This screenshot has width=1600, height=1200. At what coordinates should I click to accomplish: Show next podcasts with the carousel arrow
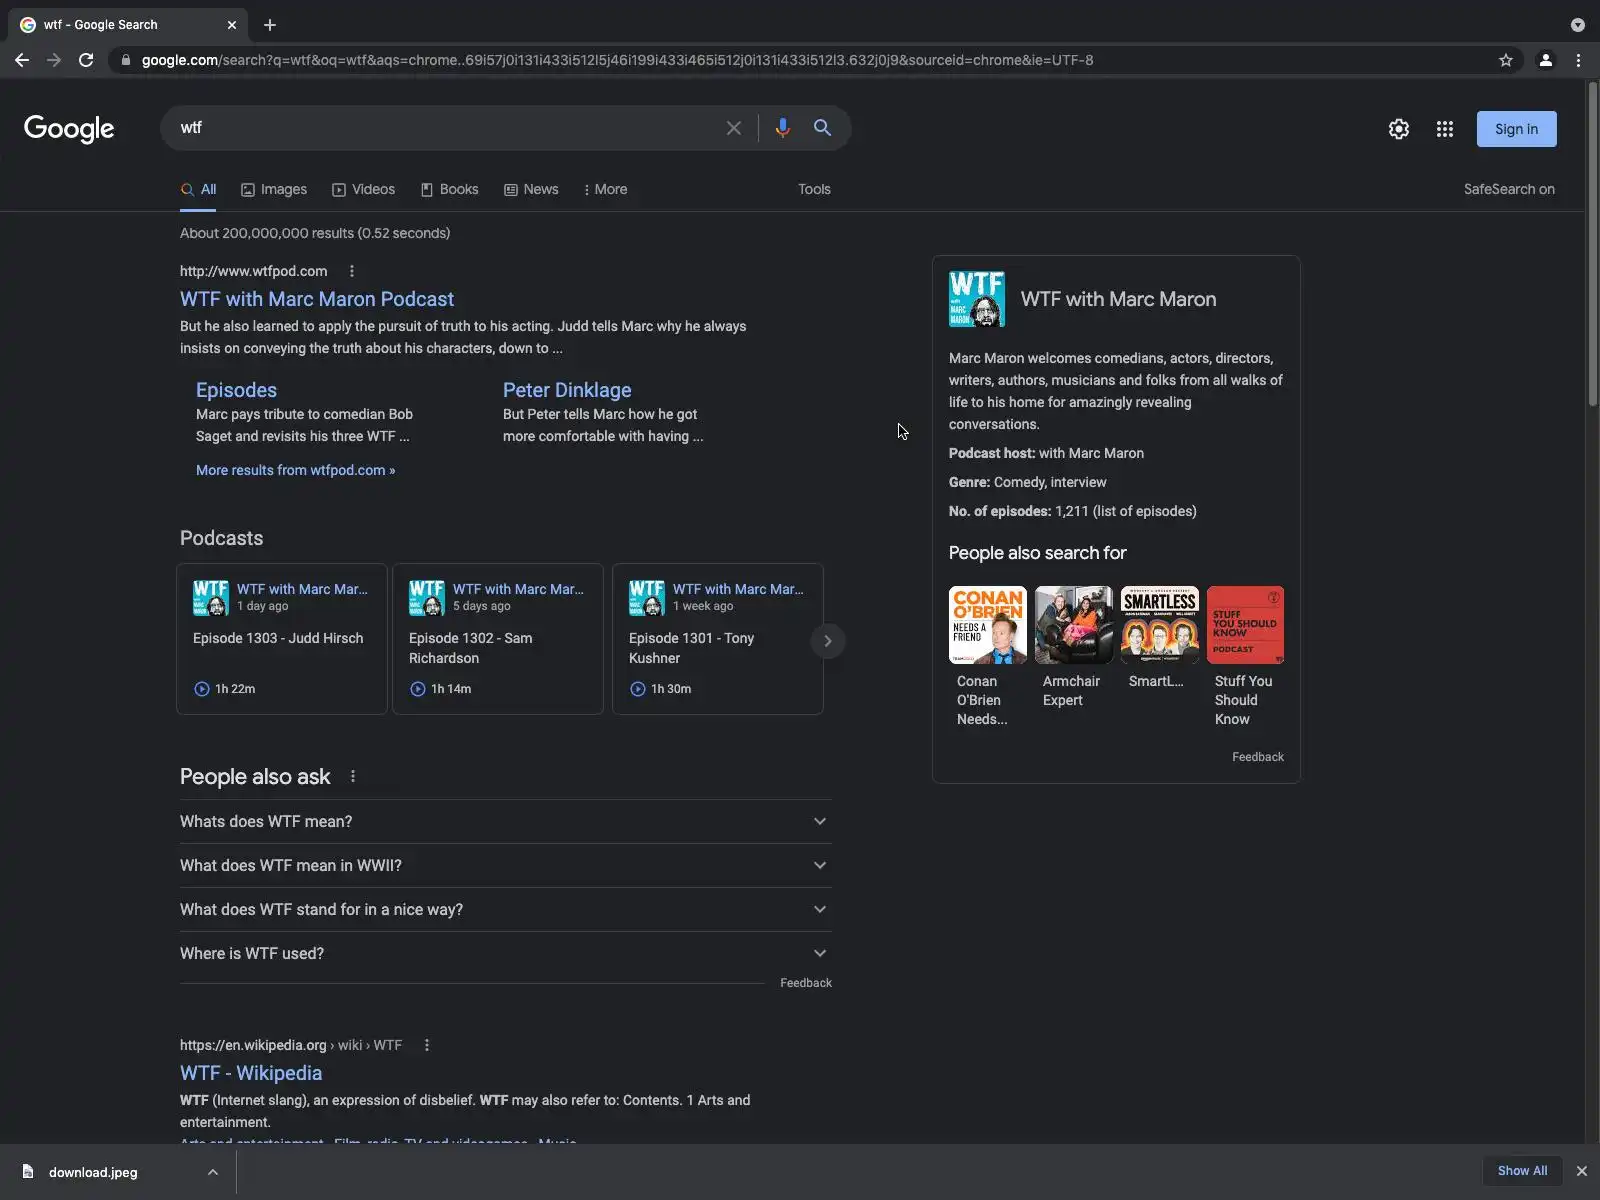(827, 641)
